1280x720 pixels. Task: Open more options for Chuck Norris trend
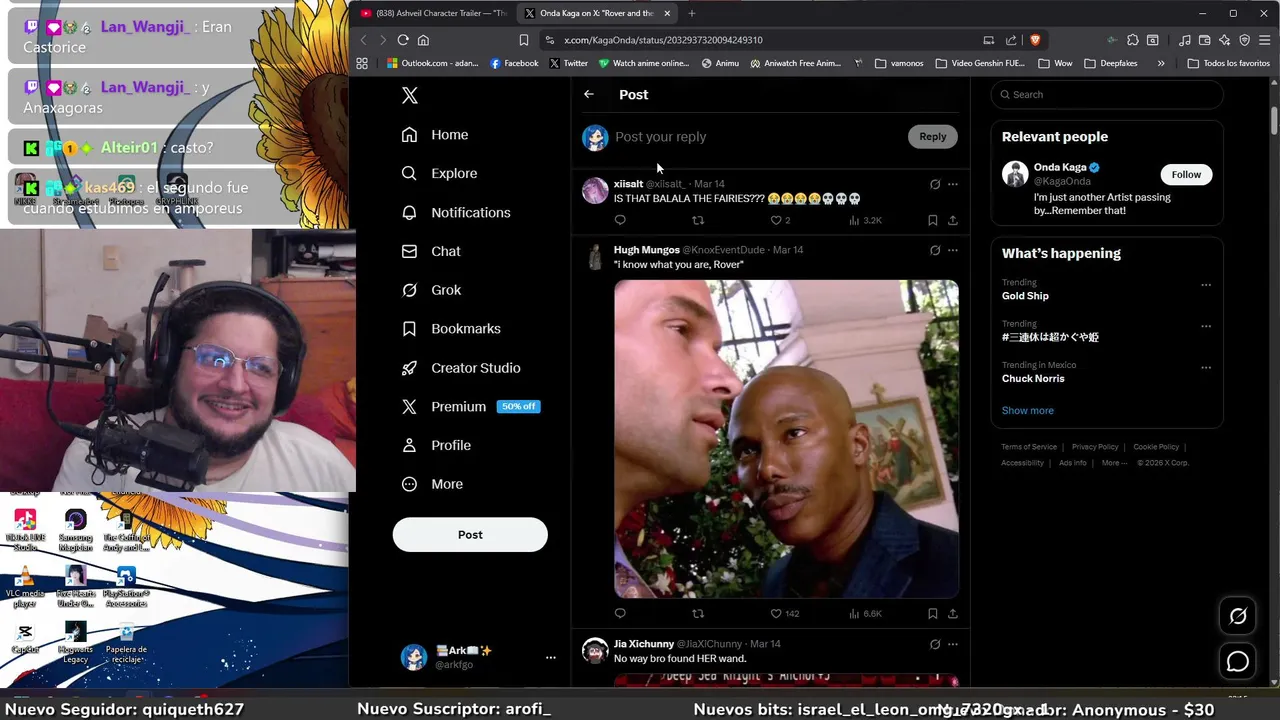pos(1206,367)
